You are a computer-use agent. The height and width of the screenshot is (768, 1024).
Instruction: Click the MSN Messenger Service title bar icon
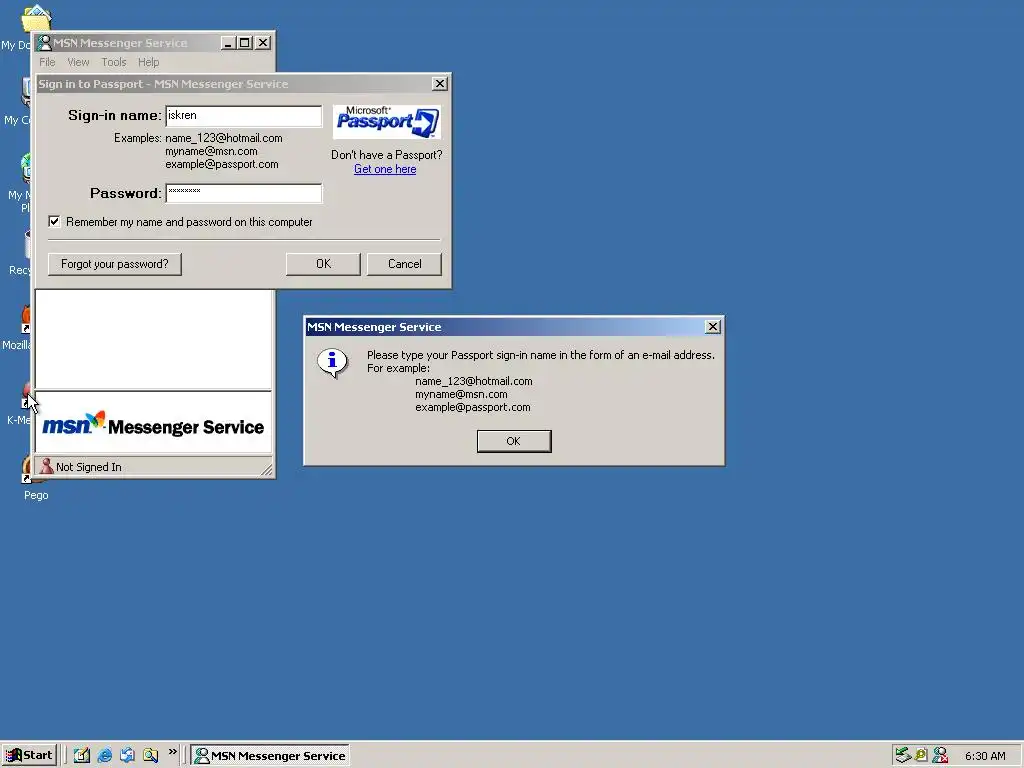coord(44,43)
